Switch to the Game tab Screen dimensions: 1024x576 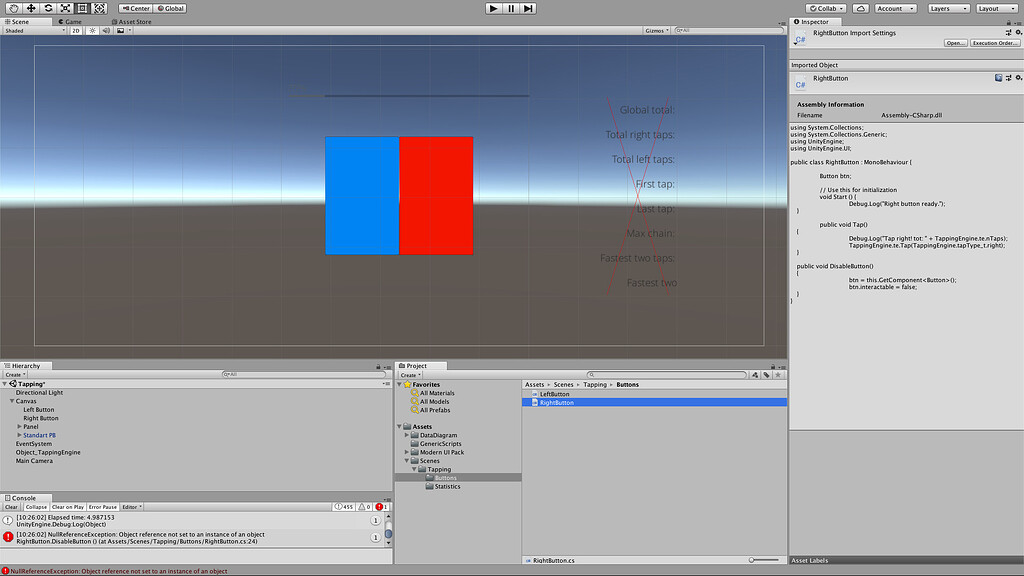[x=70, y=21]
